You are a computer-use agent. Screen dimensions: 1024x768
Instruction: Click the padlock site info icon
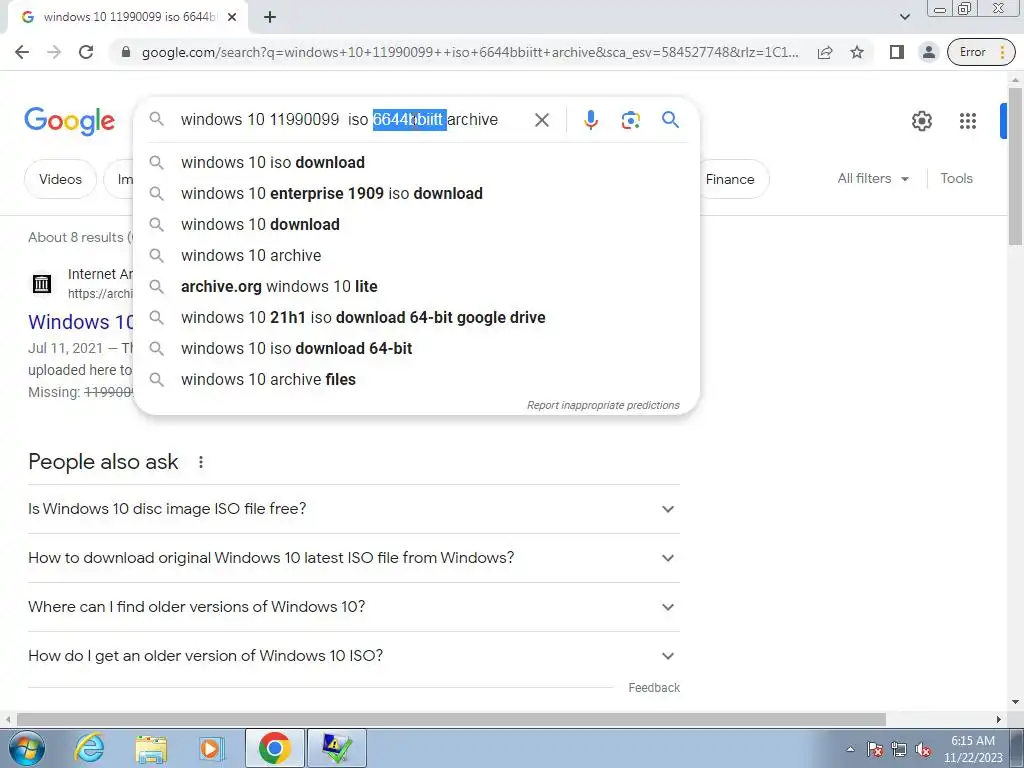click(x=126, y=52)
